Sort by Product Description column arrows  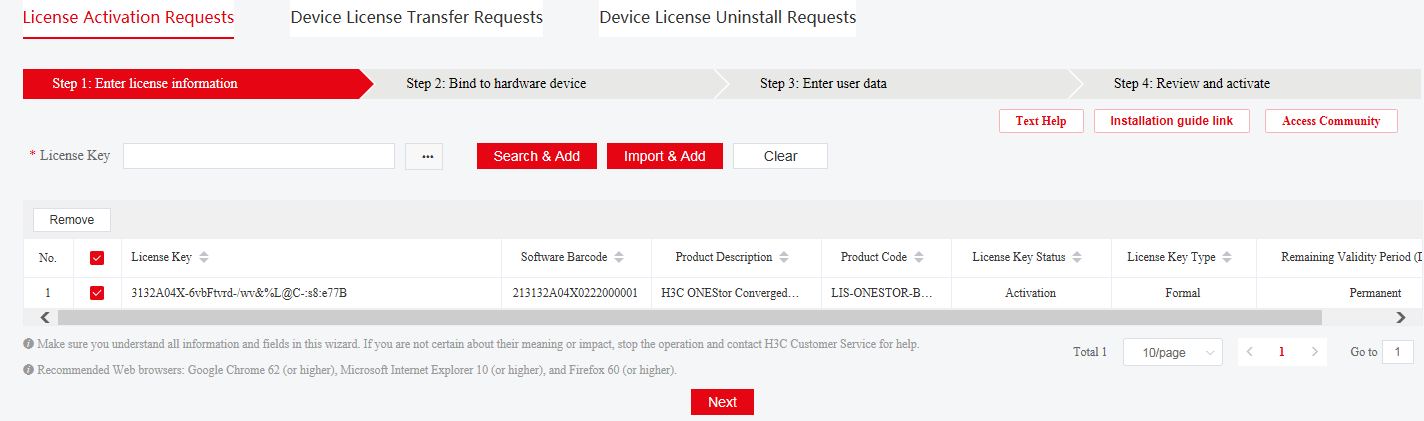(x=784, y=257)
